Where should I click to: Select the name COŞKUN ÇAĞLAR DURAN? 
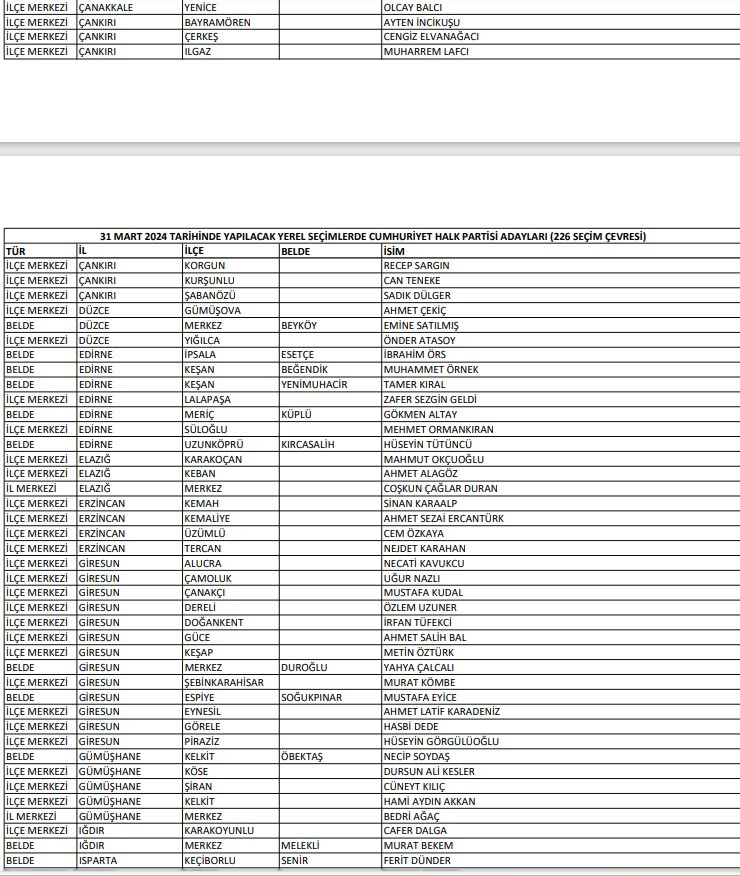coord(440,489)
